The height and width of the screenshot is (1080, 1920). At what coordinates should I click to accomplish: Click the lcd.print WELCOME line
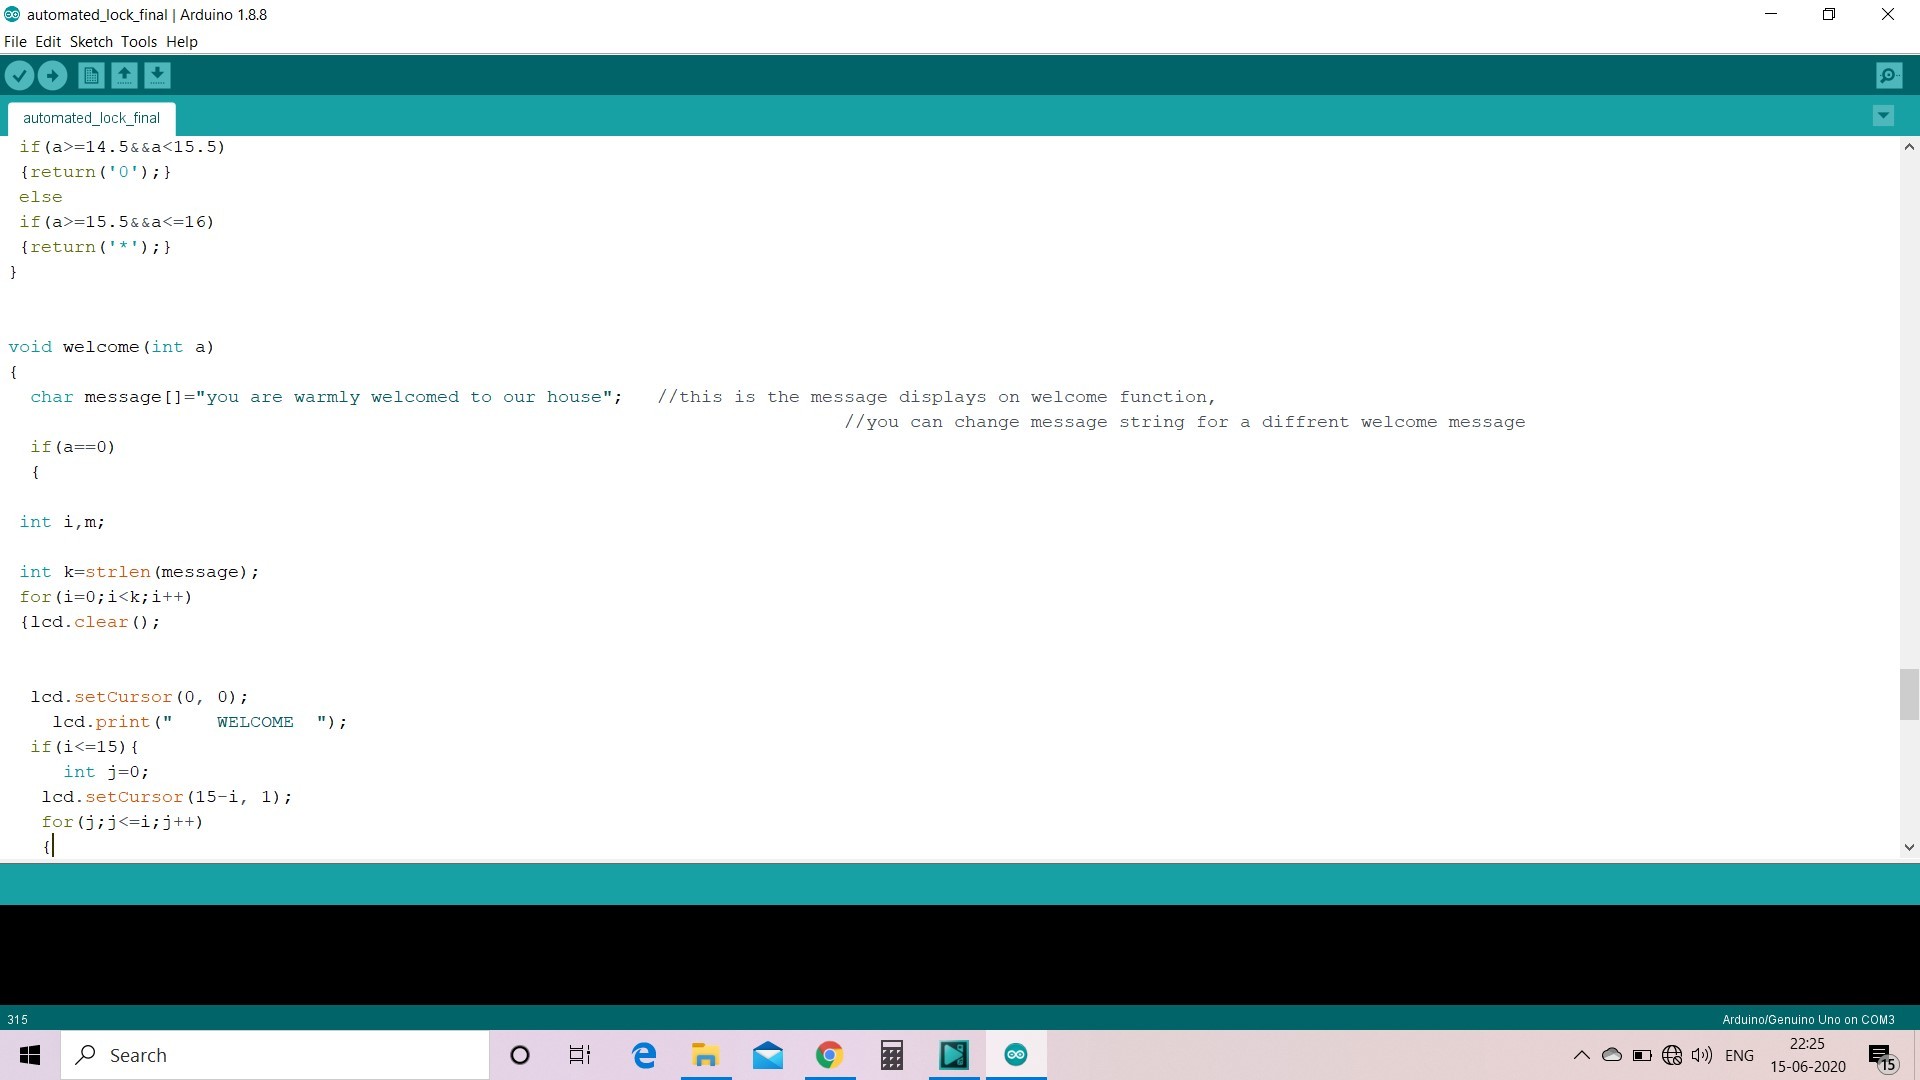click(x=200, y=722)
